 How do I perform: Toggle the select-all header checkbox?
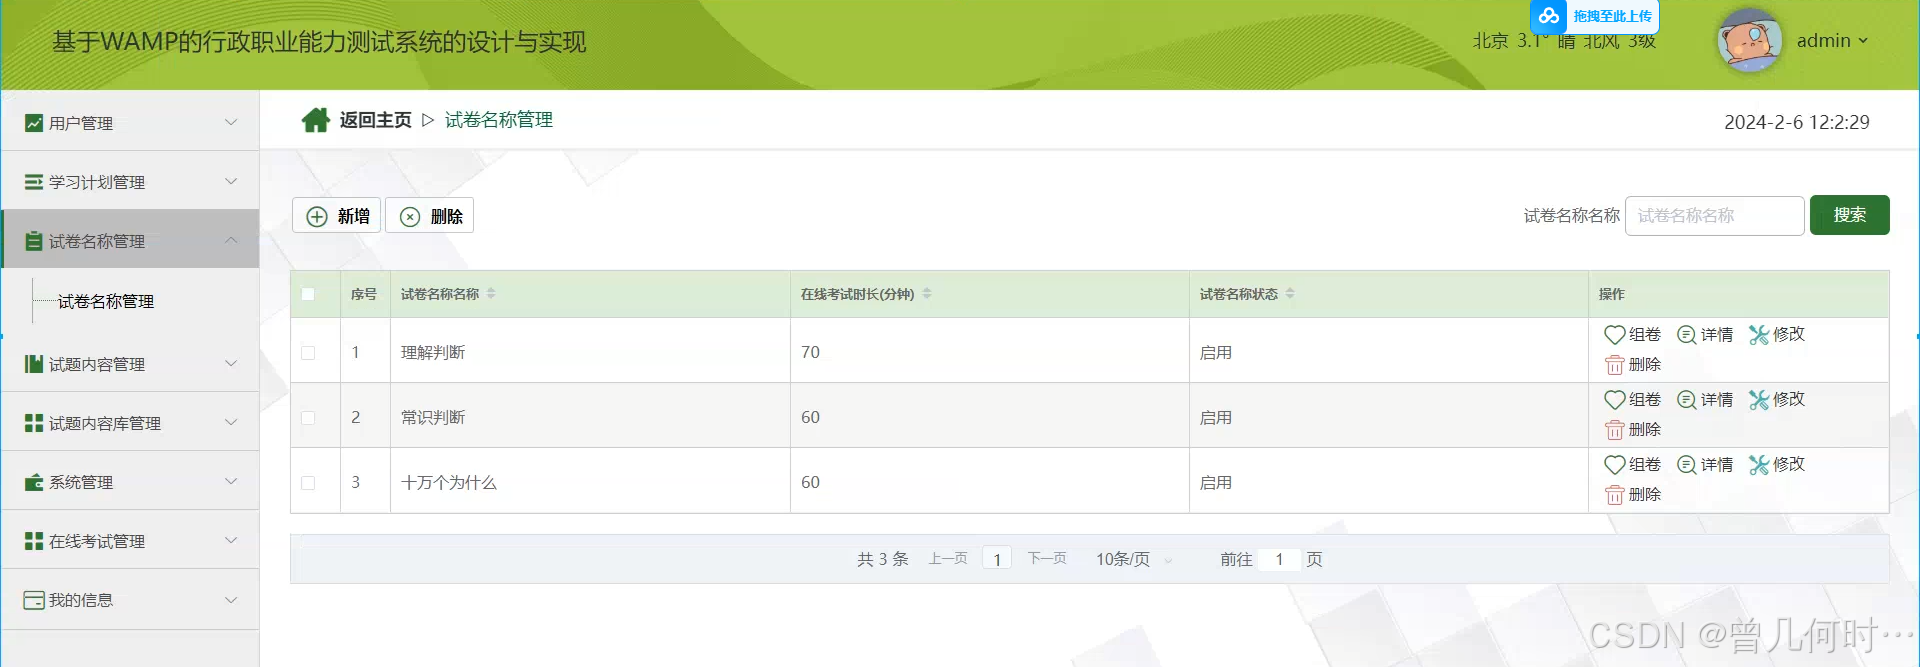[x=308, y=294]
